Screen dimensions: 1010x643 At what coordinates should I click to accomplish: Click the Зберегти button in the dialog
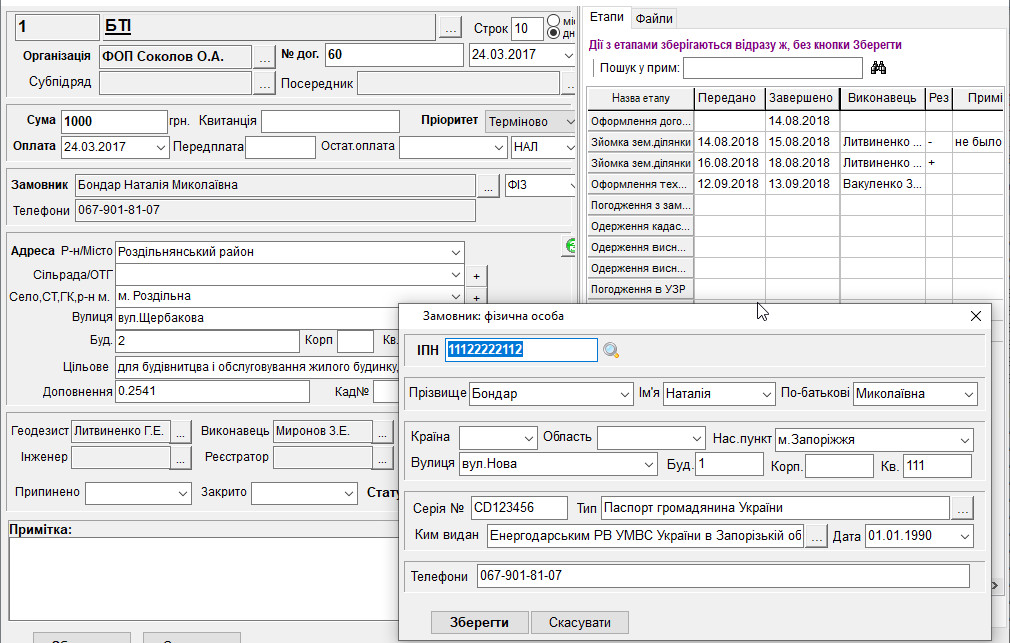click(x=479, y=622)
